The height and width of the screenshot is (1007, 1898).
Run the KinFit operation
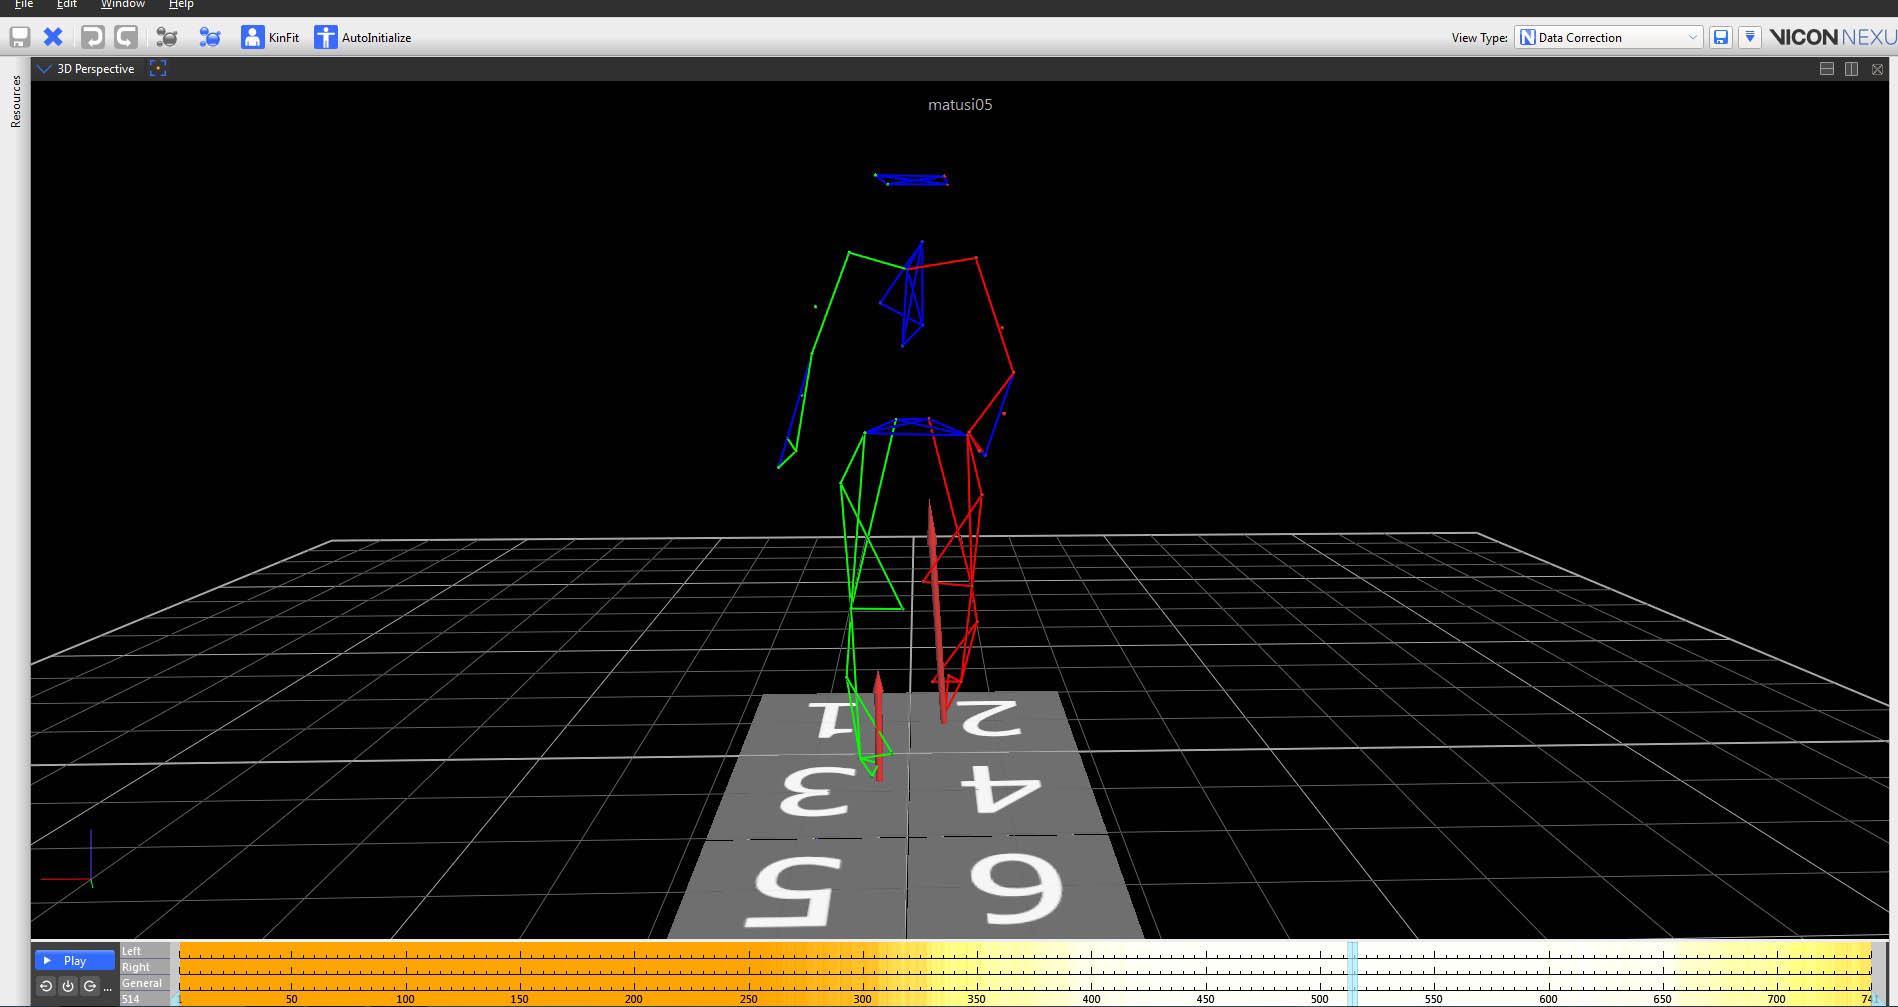coord(270,37)
